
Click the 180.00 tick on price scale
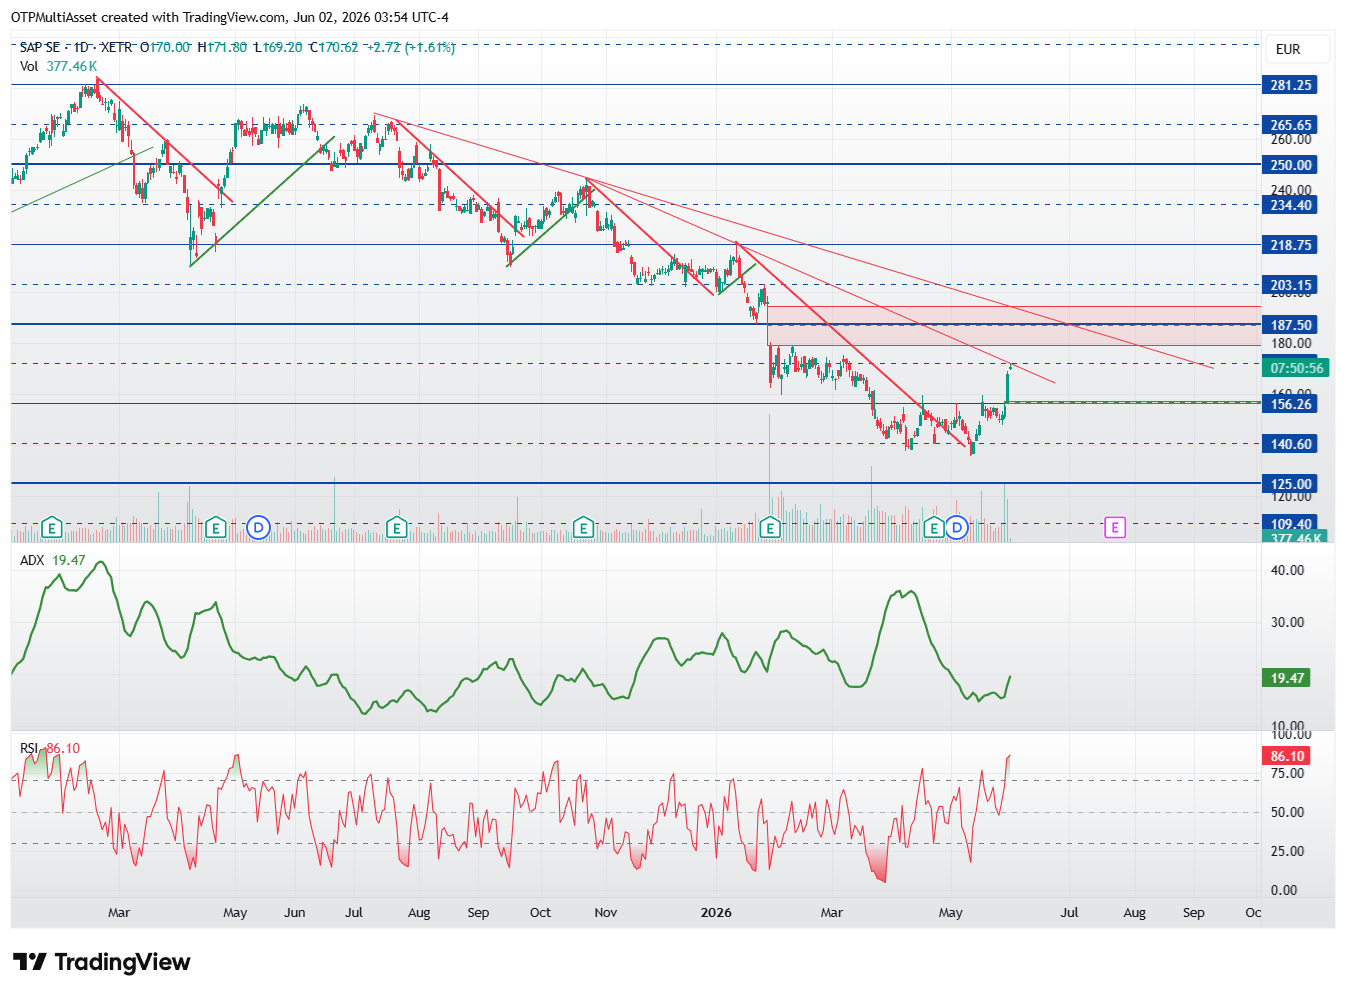point(1291,343)
